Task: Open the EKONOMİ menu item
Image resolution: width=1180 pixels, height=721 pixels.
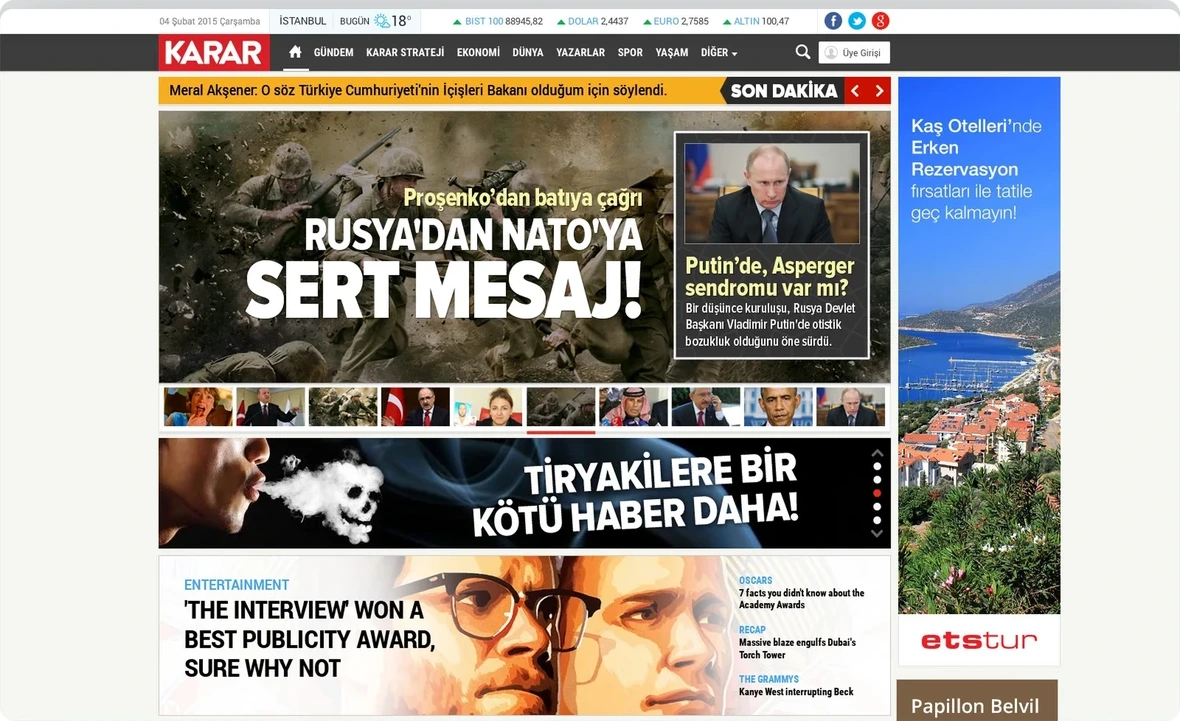Action: (x=478, y=53)
